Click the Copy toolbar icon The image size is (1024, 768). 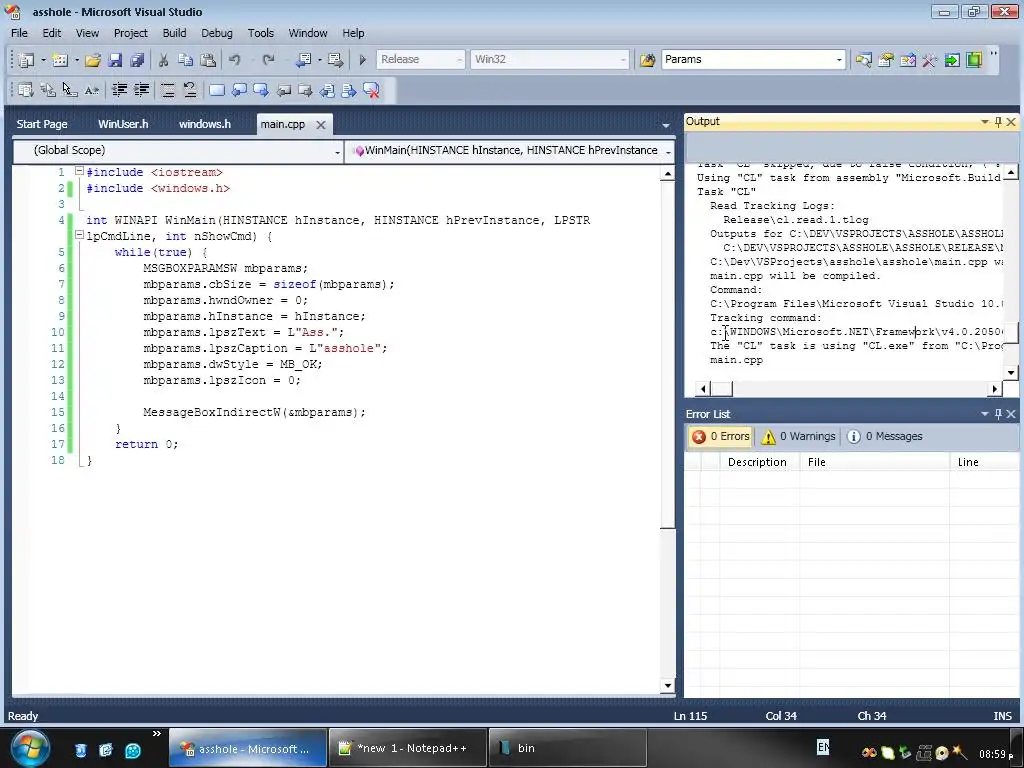[185, 60]
